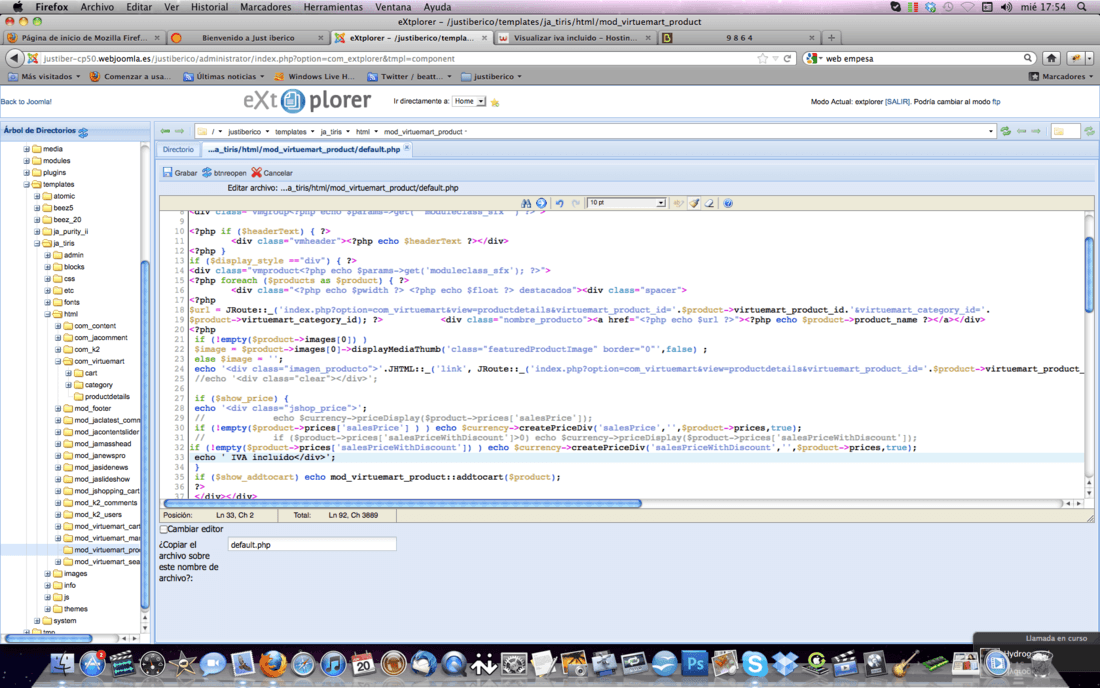Click the Firefox home button
1100x688 pixels.
coord(1051,58)
